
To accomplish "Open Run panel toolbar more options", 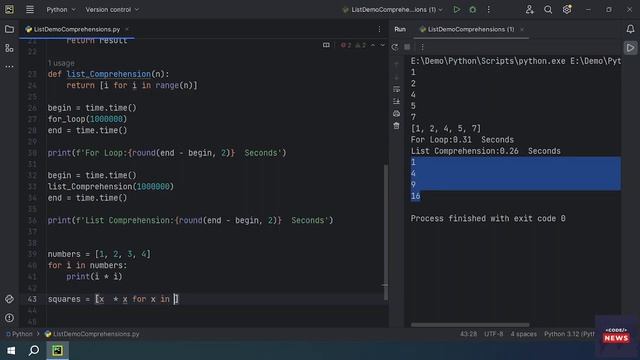I will [x=422, y=47].
